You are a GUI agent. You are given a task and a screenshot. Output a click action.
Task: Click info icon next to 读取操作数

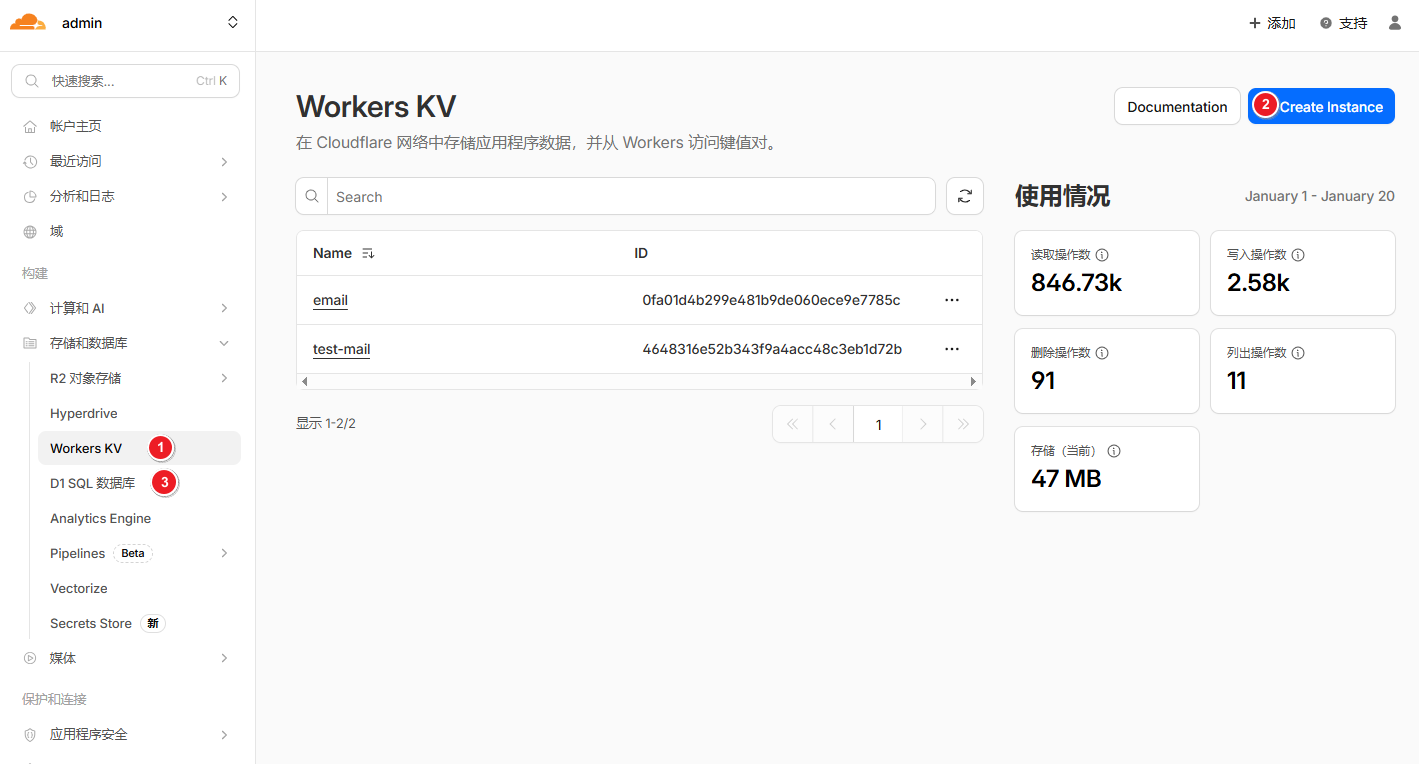[1102, 255]
